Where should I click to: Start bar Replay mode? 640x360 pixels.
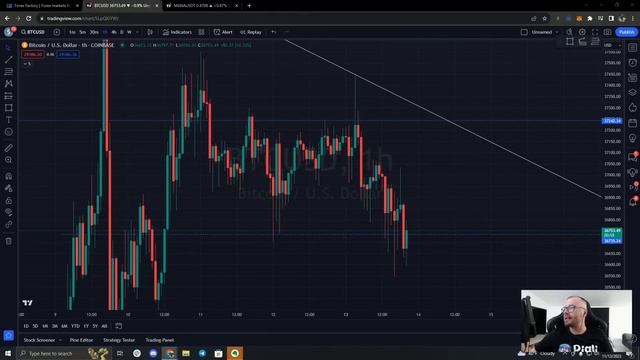251,32
